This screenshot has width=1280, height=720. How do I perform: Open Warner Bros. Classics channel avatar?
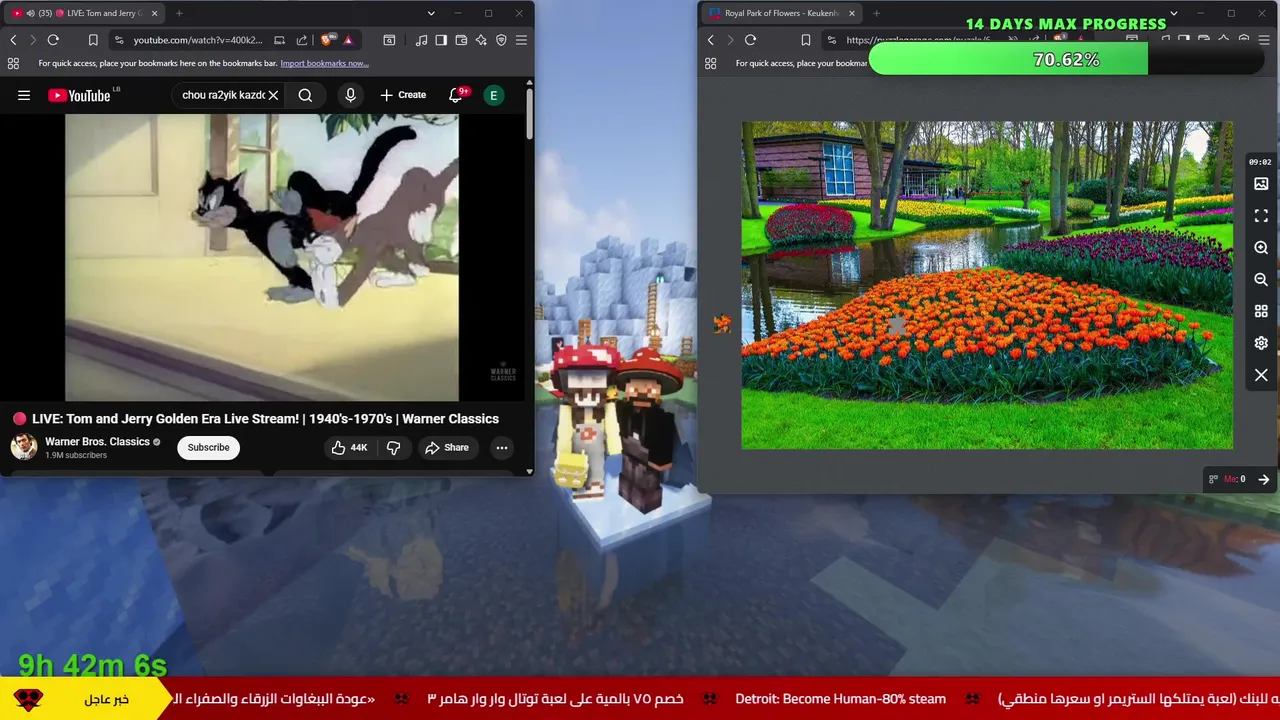24,447
